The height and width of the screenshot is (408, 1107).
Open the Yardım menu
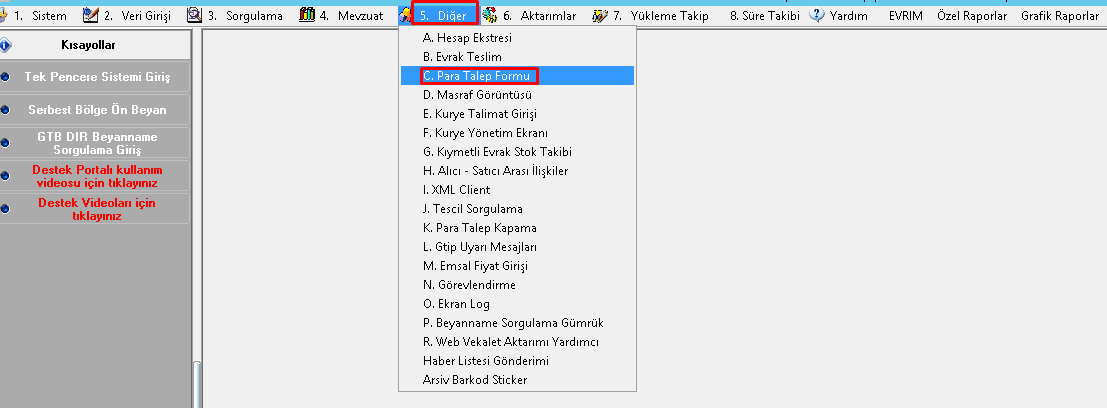pos(848,16)
